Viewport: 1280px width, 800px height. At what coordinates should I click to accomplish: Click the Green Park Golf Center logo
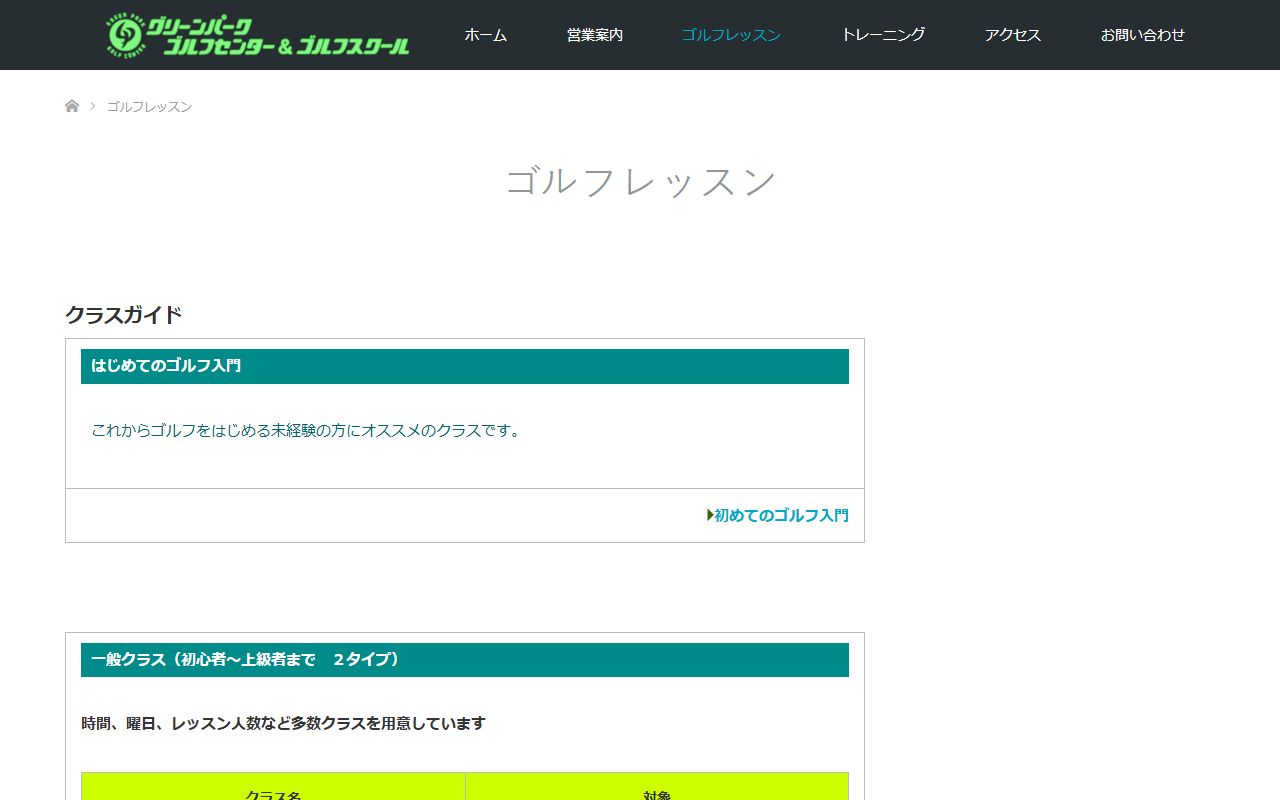[259, 35]
